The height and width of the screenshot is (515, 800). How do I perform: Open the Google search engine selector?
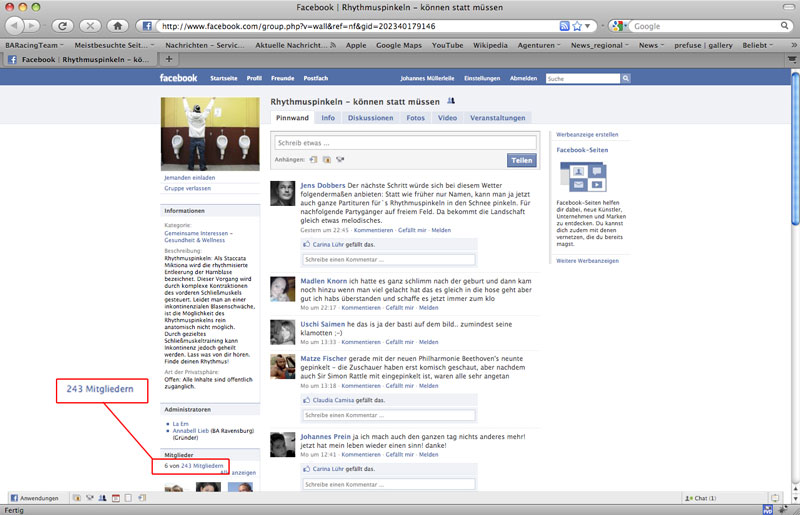coord(619,26)
